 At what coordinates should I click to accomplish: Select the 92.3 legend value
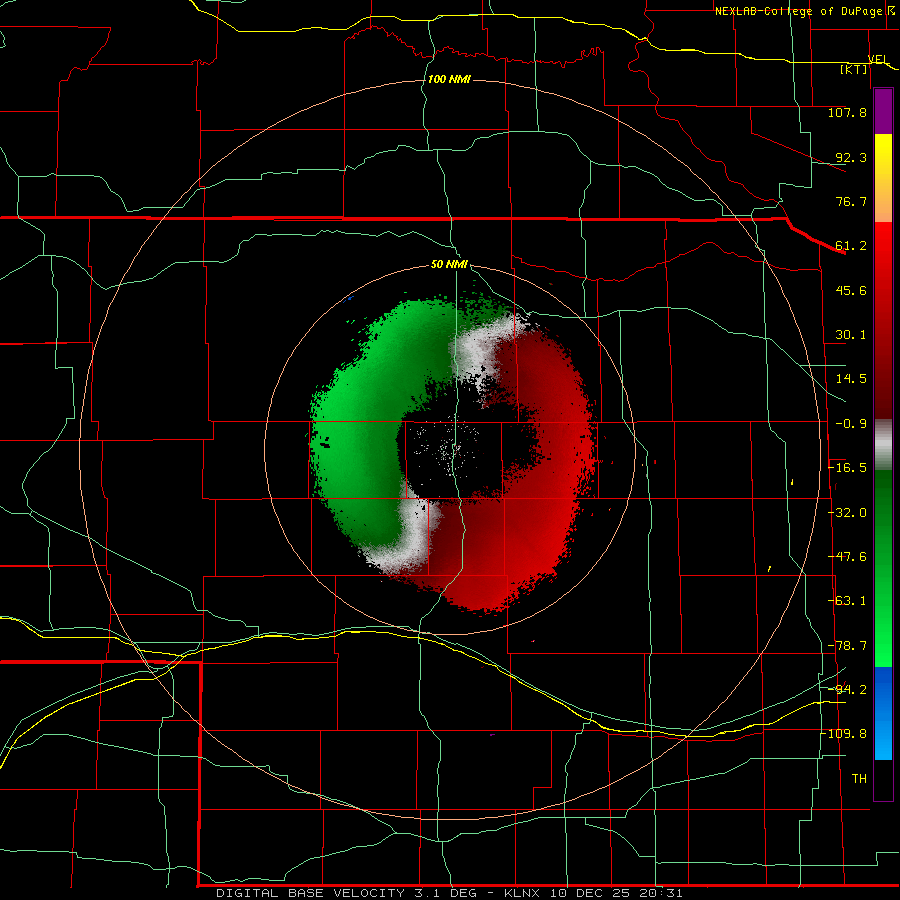tap(851, 157)
